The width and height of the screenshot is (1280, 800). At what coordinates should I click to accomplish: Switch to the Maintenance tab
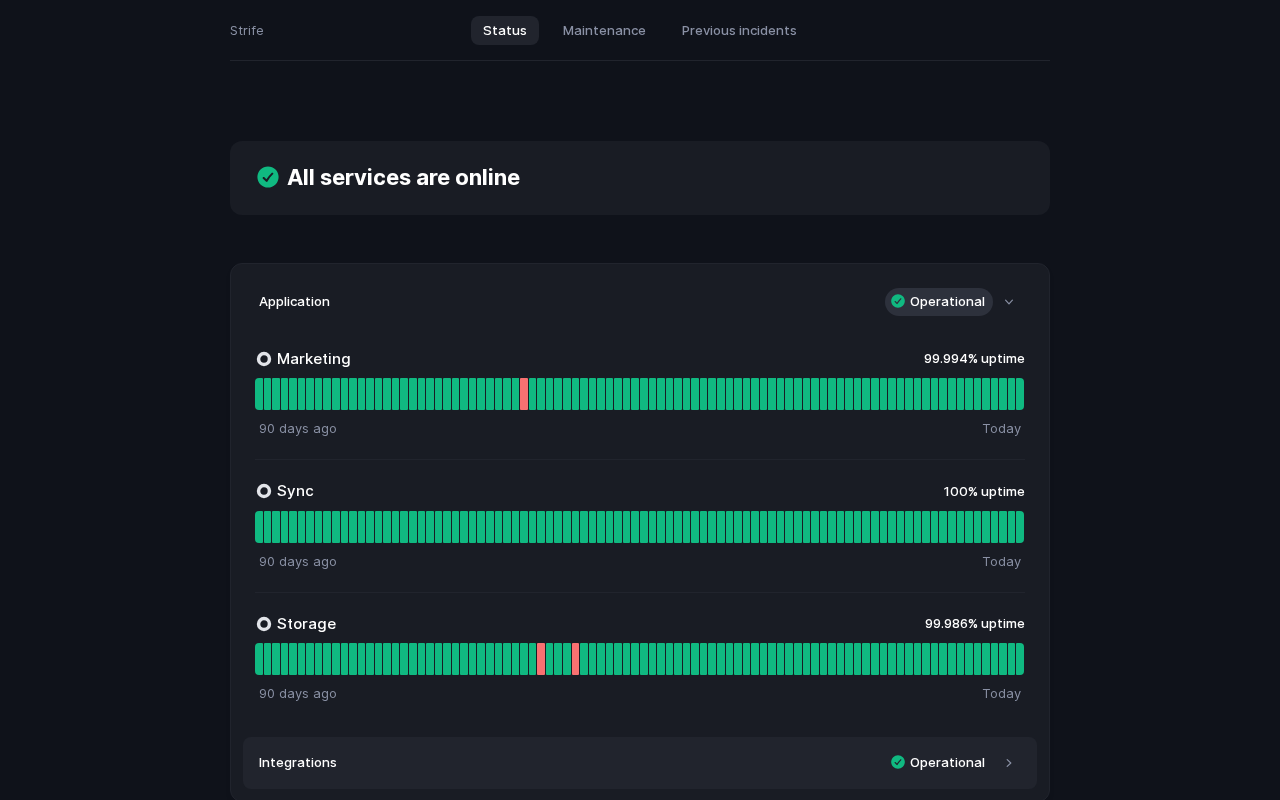point(604,30)
